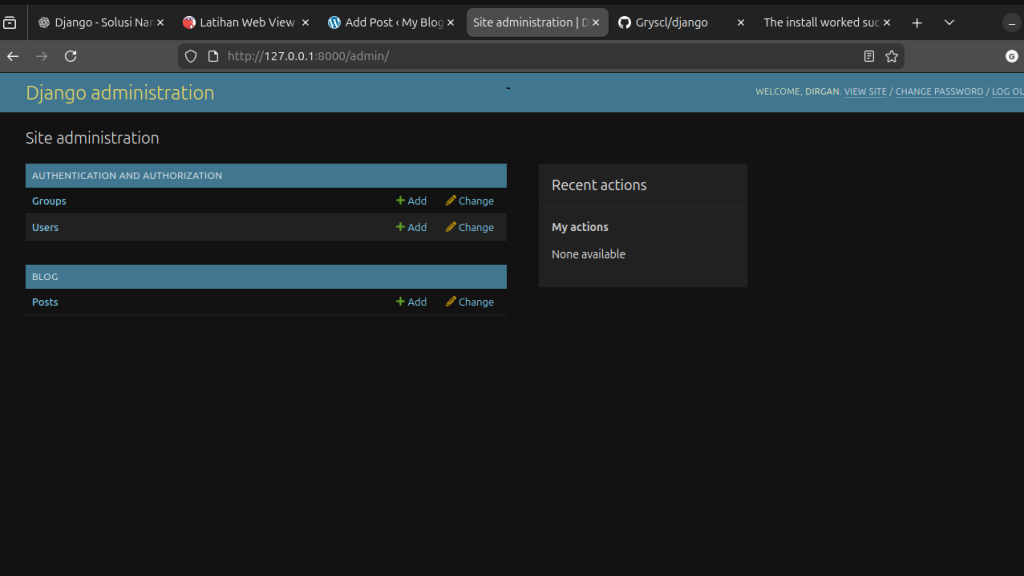Toggle reader view icon in address bar
Viewport: 1024px width, 576px height.
click(x=869, y=56)
